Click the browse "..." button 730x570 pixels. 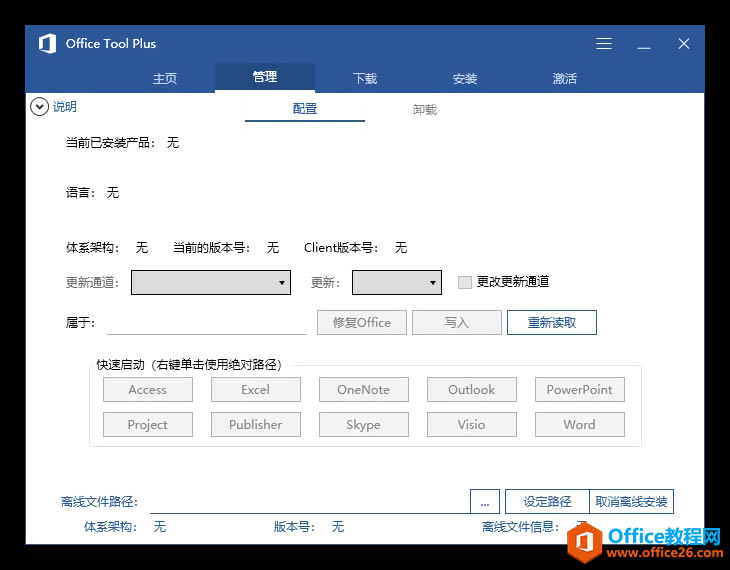485,502
